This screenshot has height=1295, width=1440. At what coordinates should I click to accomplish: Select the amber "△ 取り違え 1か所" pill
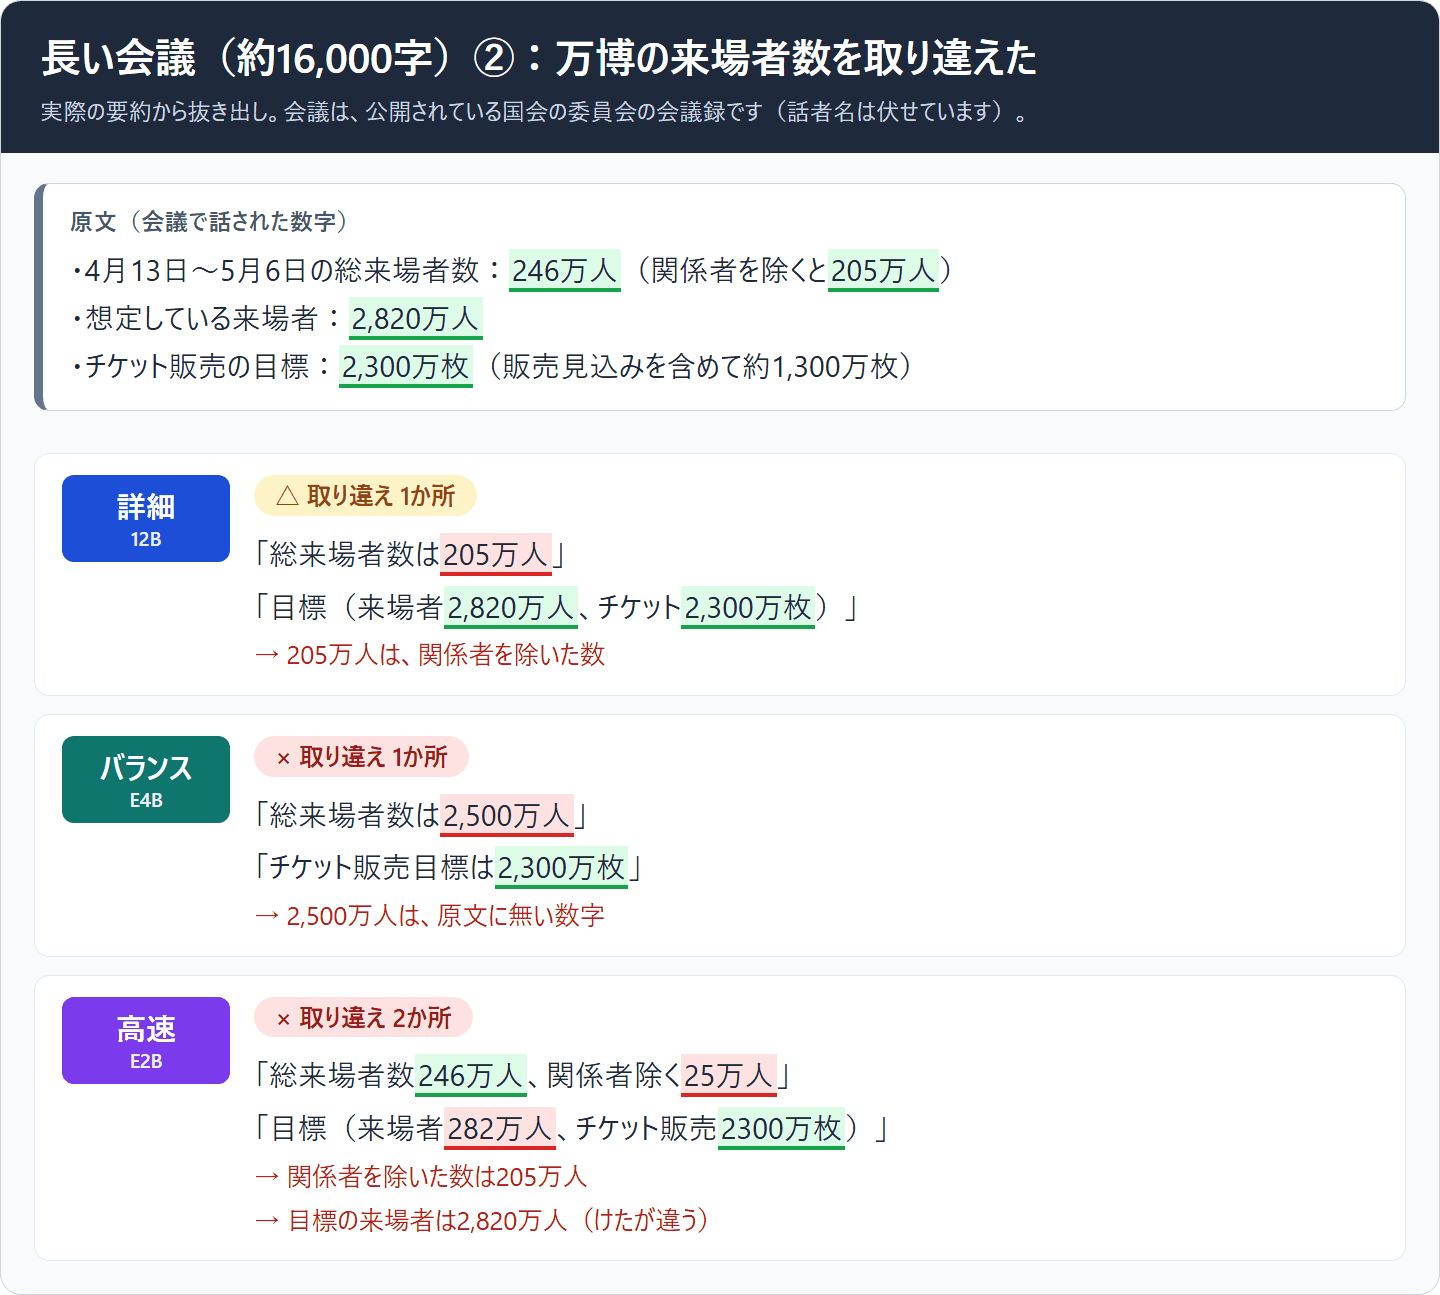pyautogui.click(x=365, y=496)
